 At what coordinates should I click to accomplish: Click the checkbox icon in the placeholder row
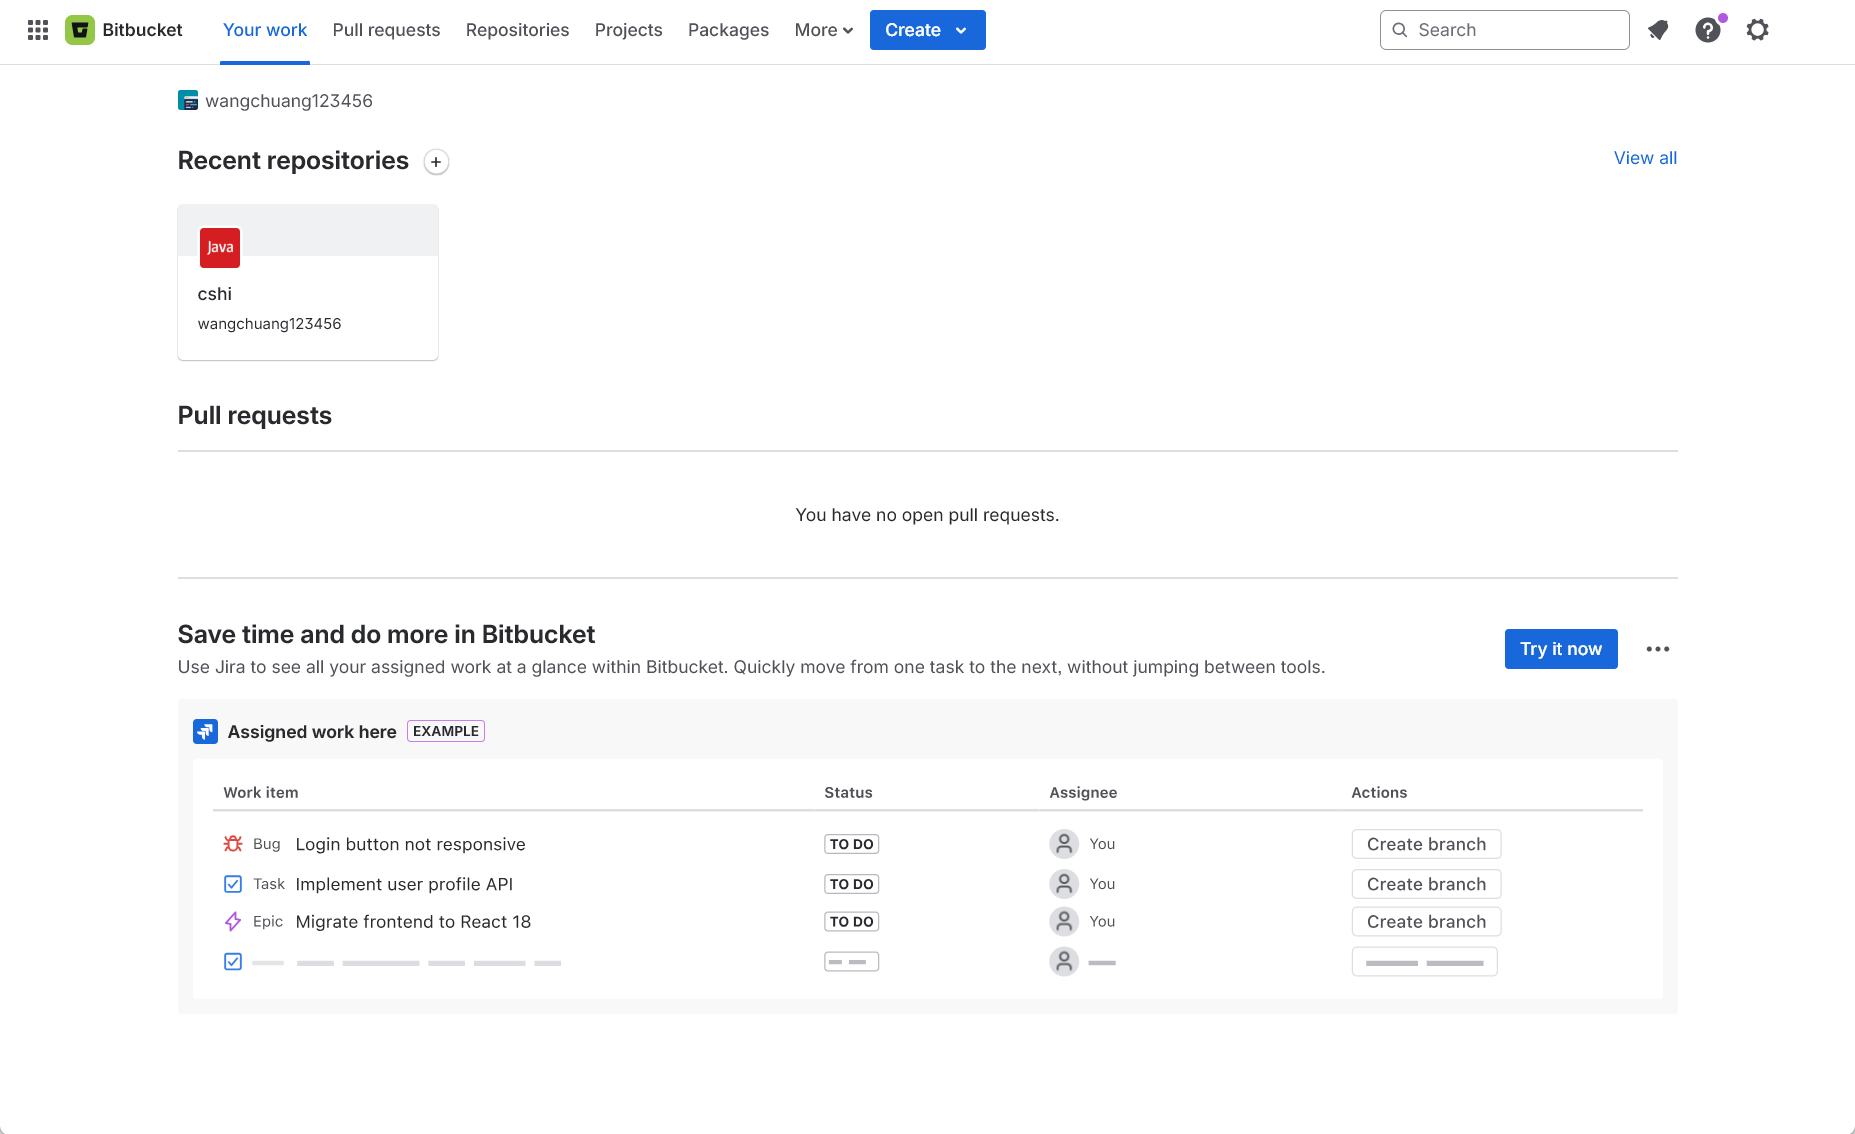click(233, 962)
